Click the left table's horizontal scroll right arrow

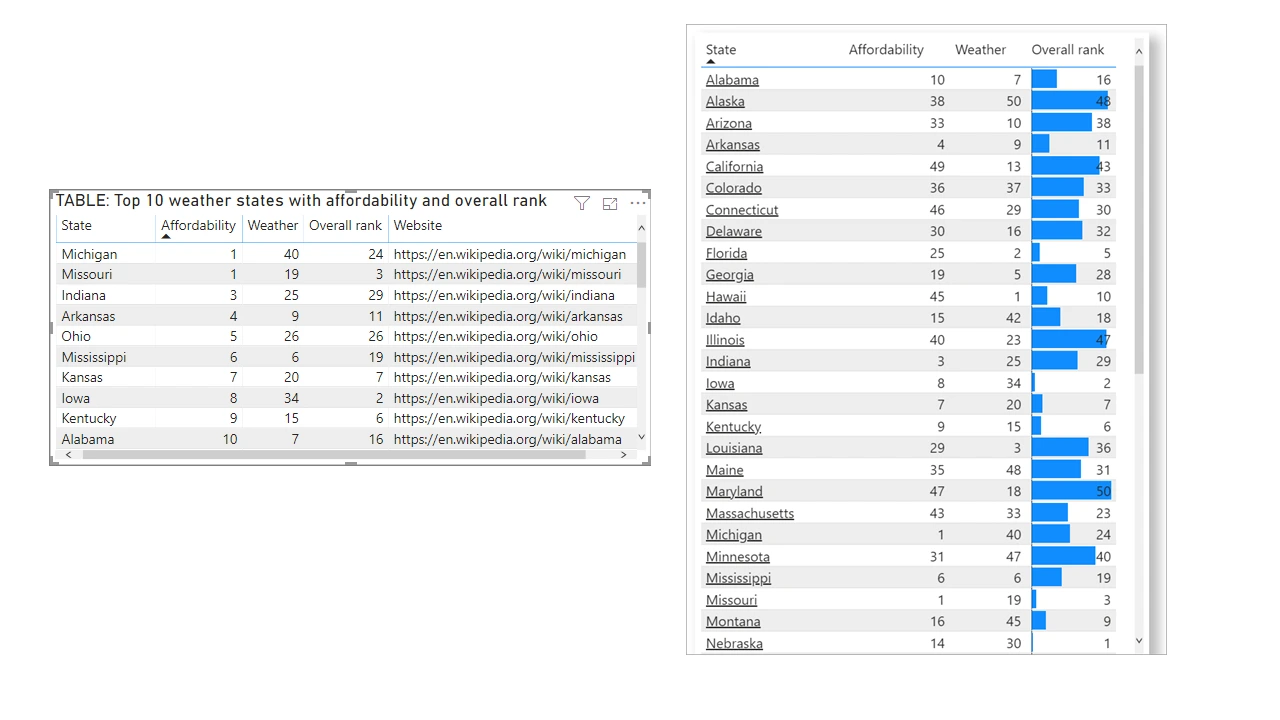click(623, 455)
